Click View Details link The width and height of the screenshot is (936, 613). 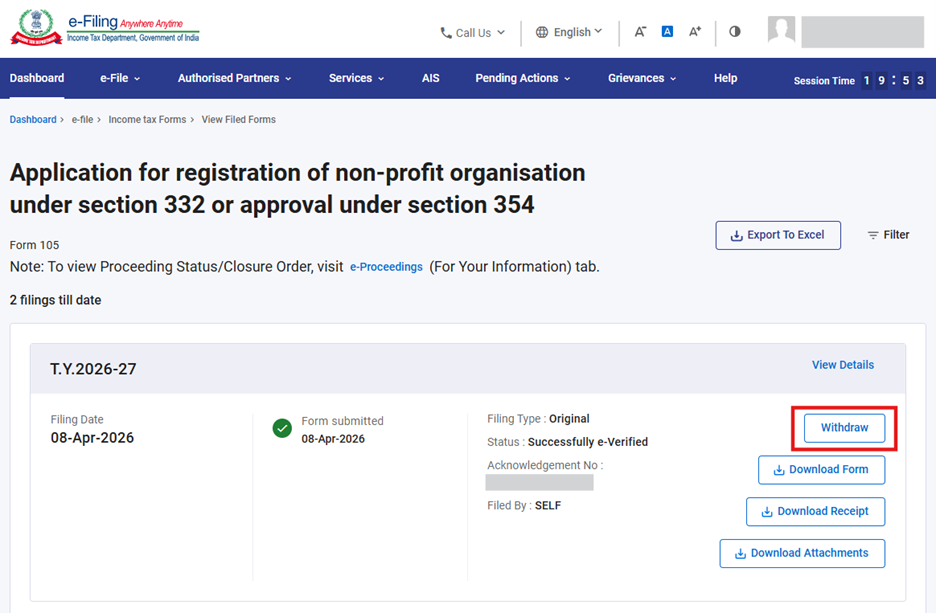pos(842,365)
